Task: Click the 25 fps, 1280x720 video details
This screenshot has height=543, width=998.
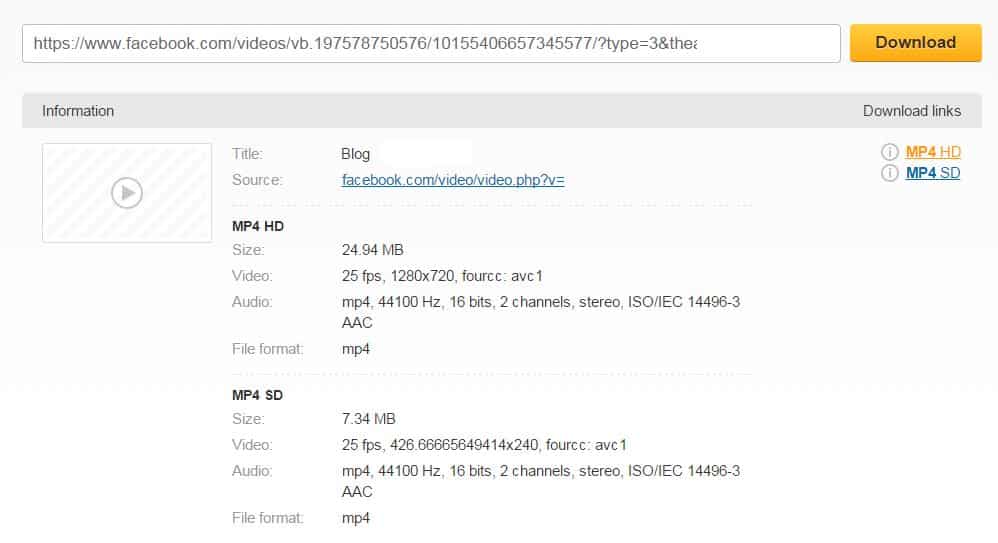Action: pos(442,276)
